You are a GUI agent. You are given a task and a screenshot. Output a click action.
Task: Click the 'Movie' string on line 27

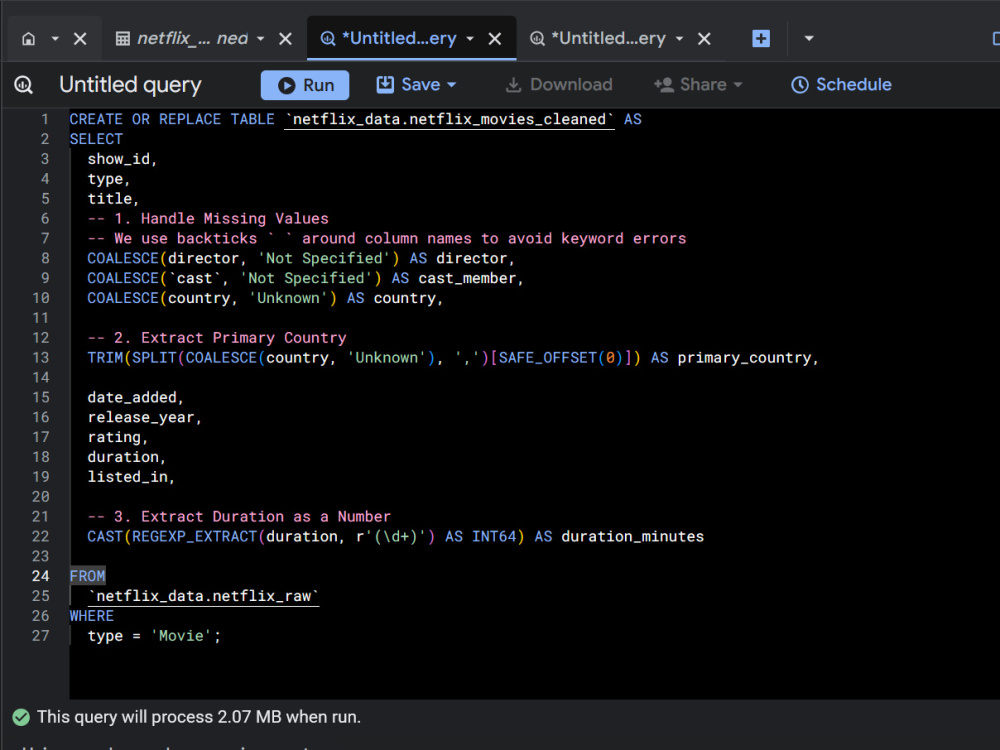pos(181,636)
